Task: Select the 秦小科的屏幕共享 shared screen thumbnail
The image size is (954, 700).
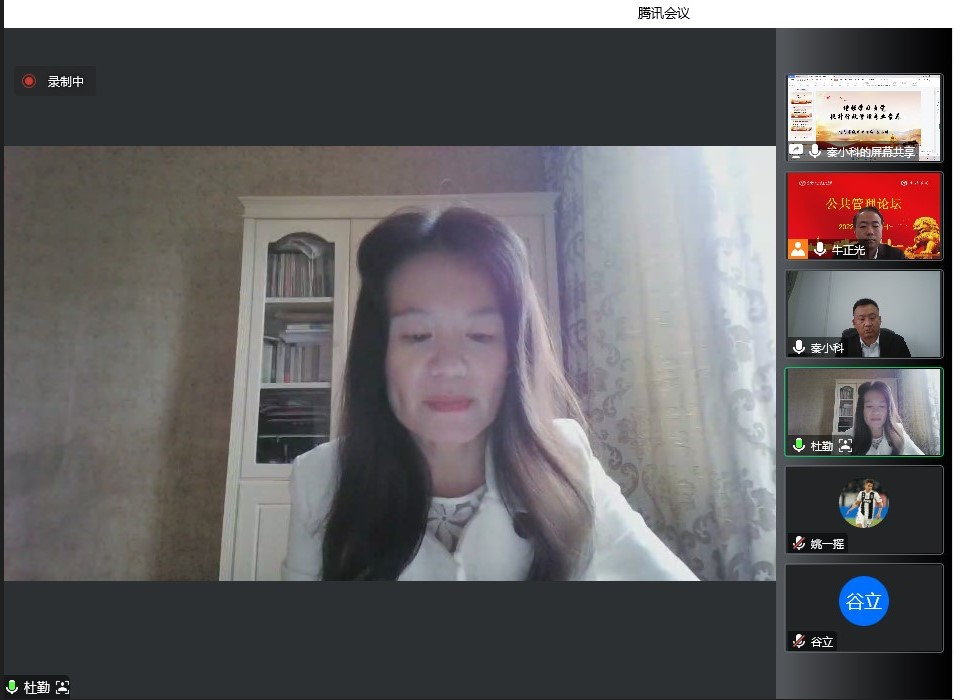Action: (864, 112)
